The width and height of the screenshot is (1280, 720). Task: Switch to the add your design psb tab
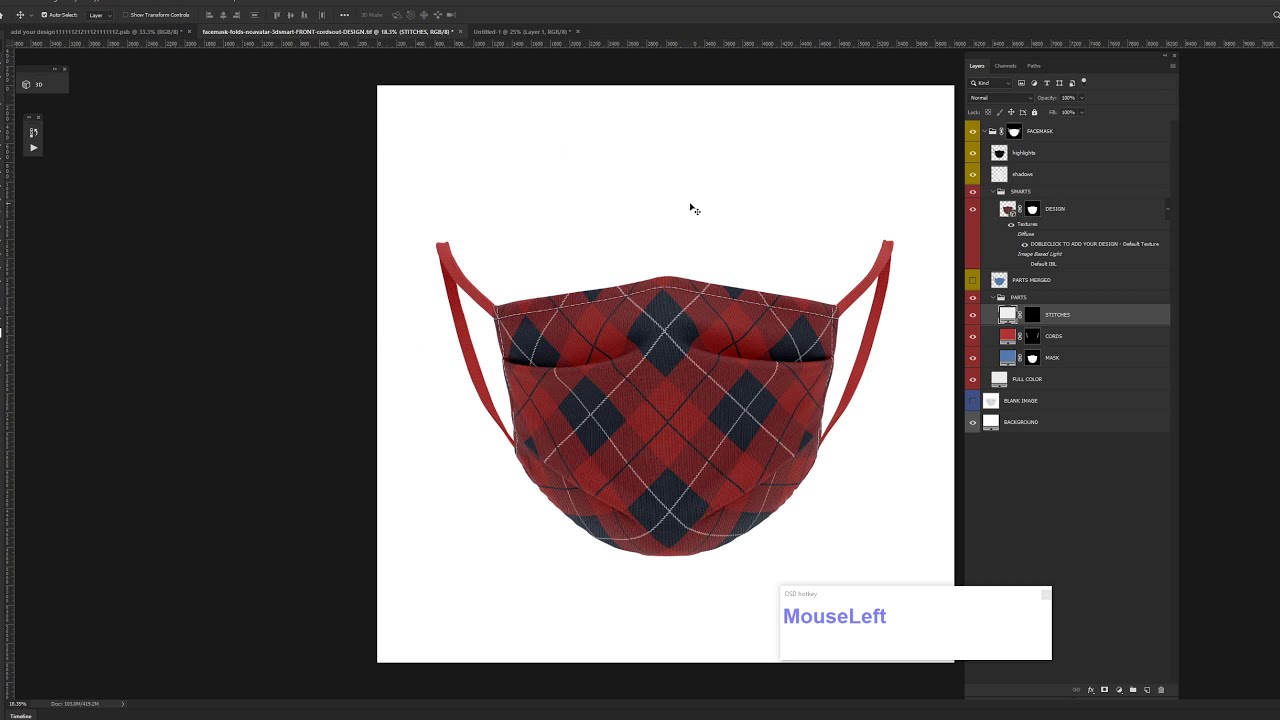(x=96, y=32)
